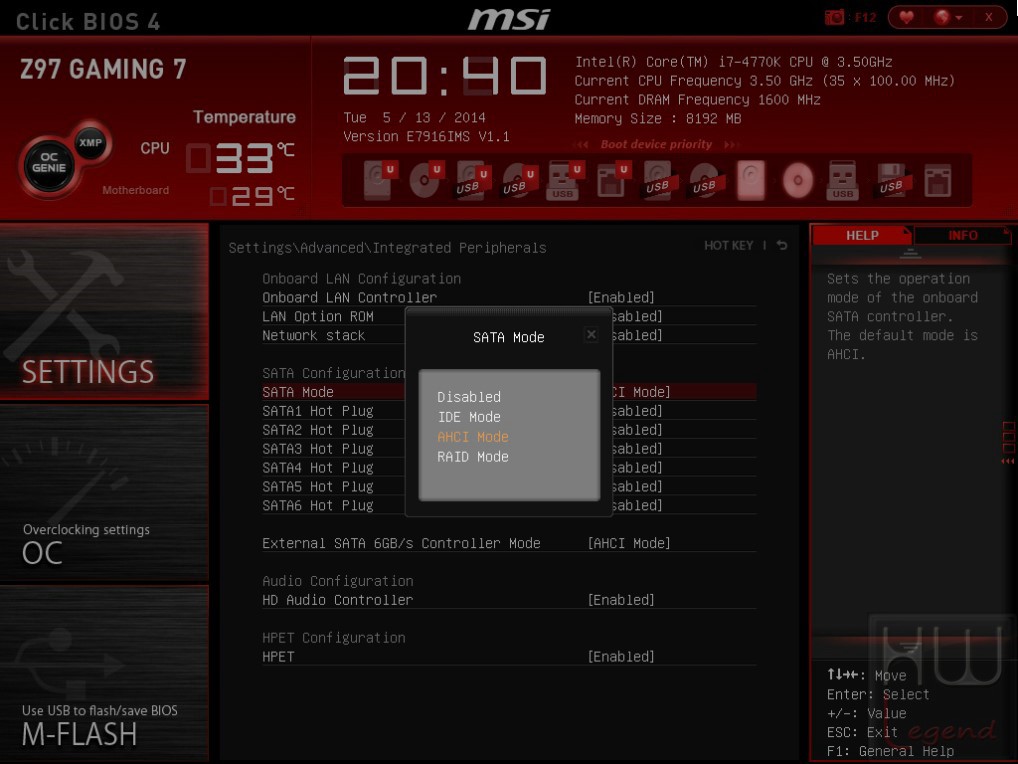Choose AHCI Mode in the SATA Mode popup

click(473, 437)
